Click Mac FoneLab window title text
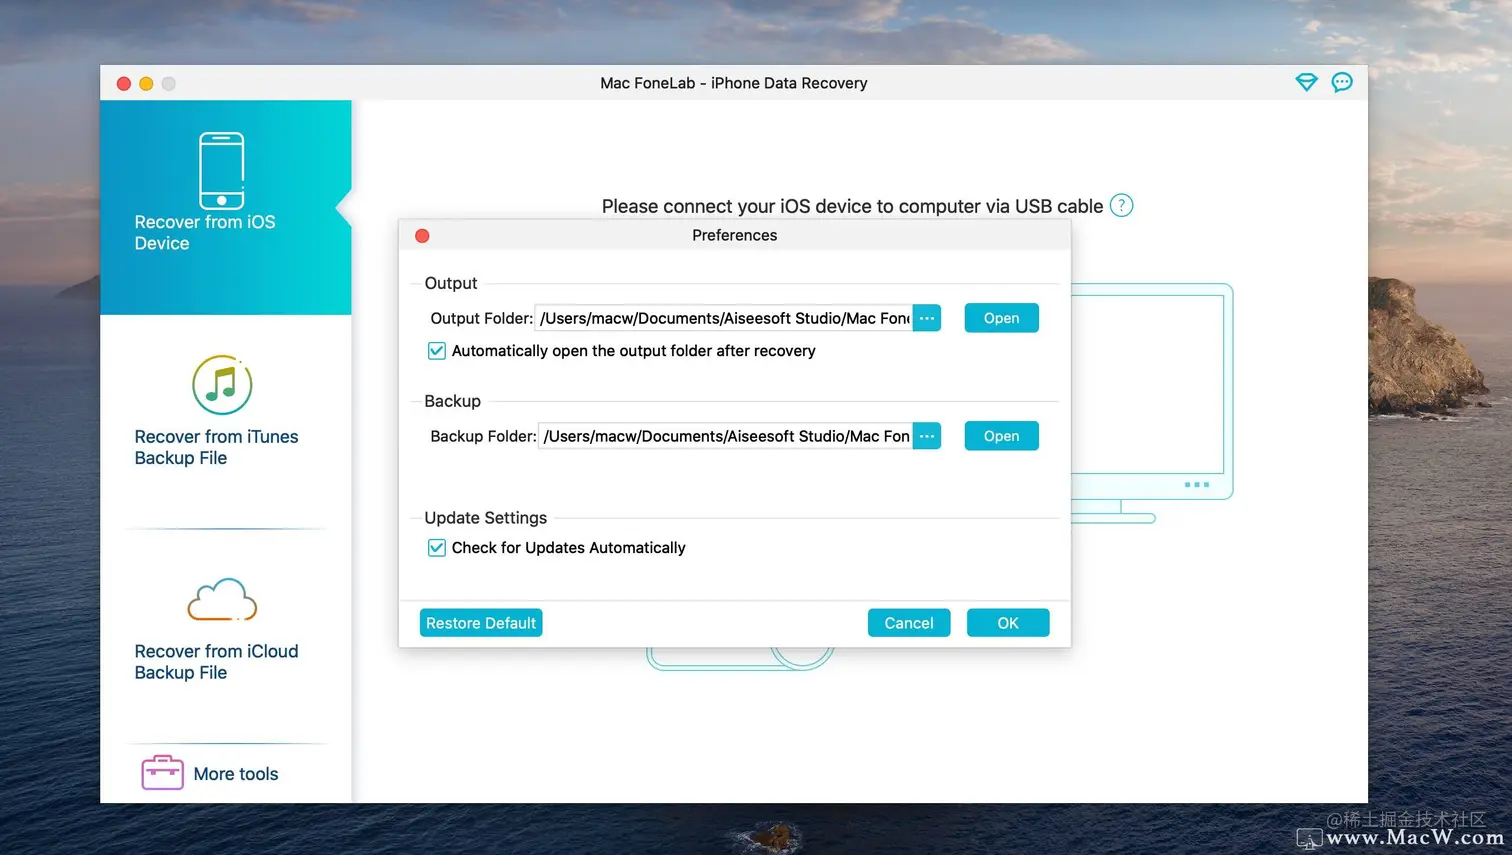 click(x=733, y=83)
